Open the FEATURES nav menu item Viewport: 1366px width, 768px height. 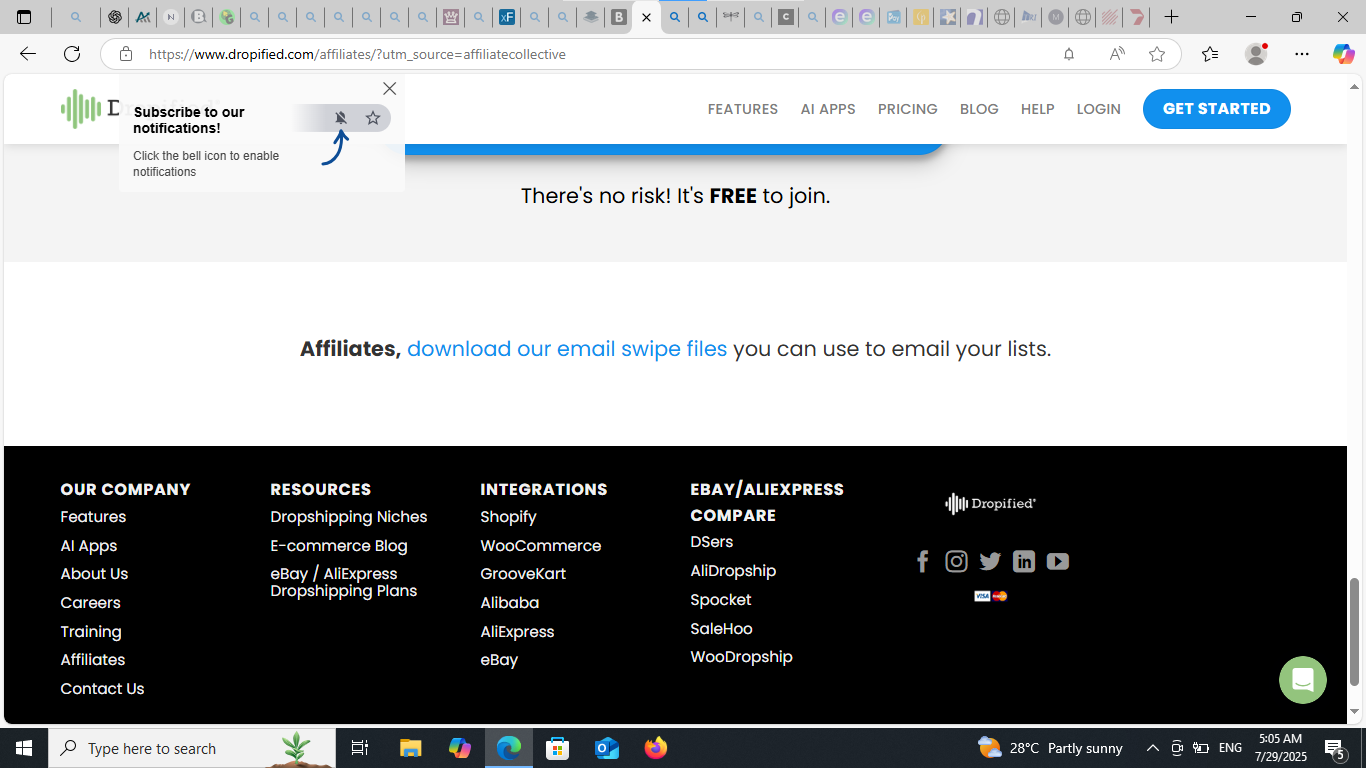(743, 109)
